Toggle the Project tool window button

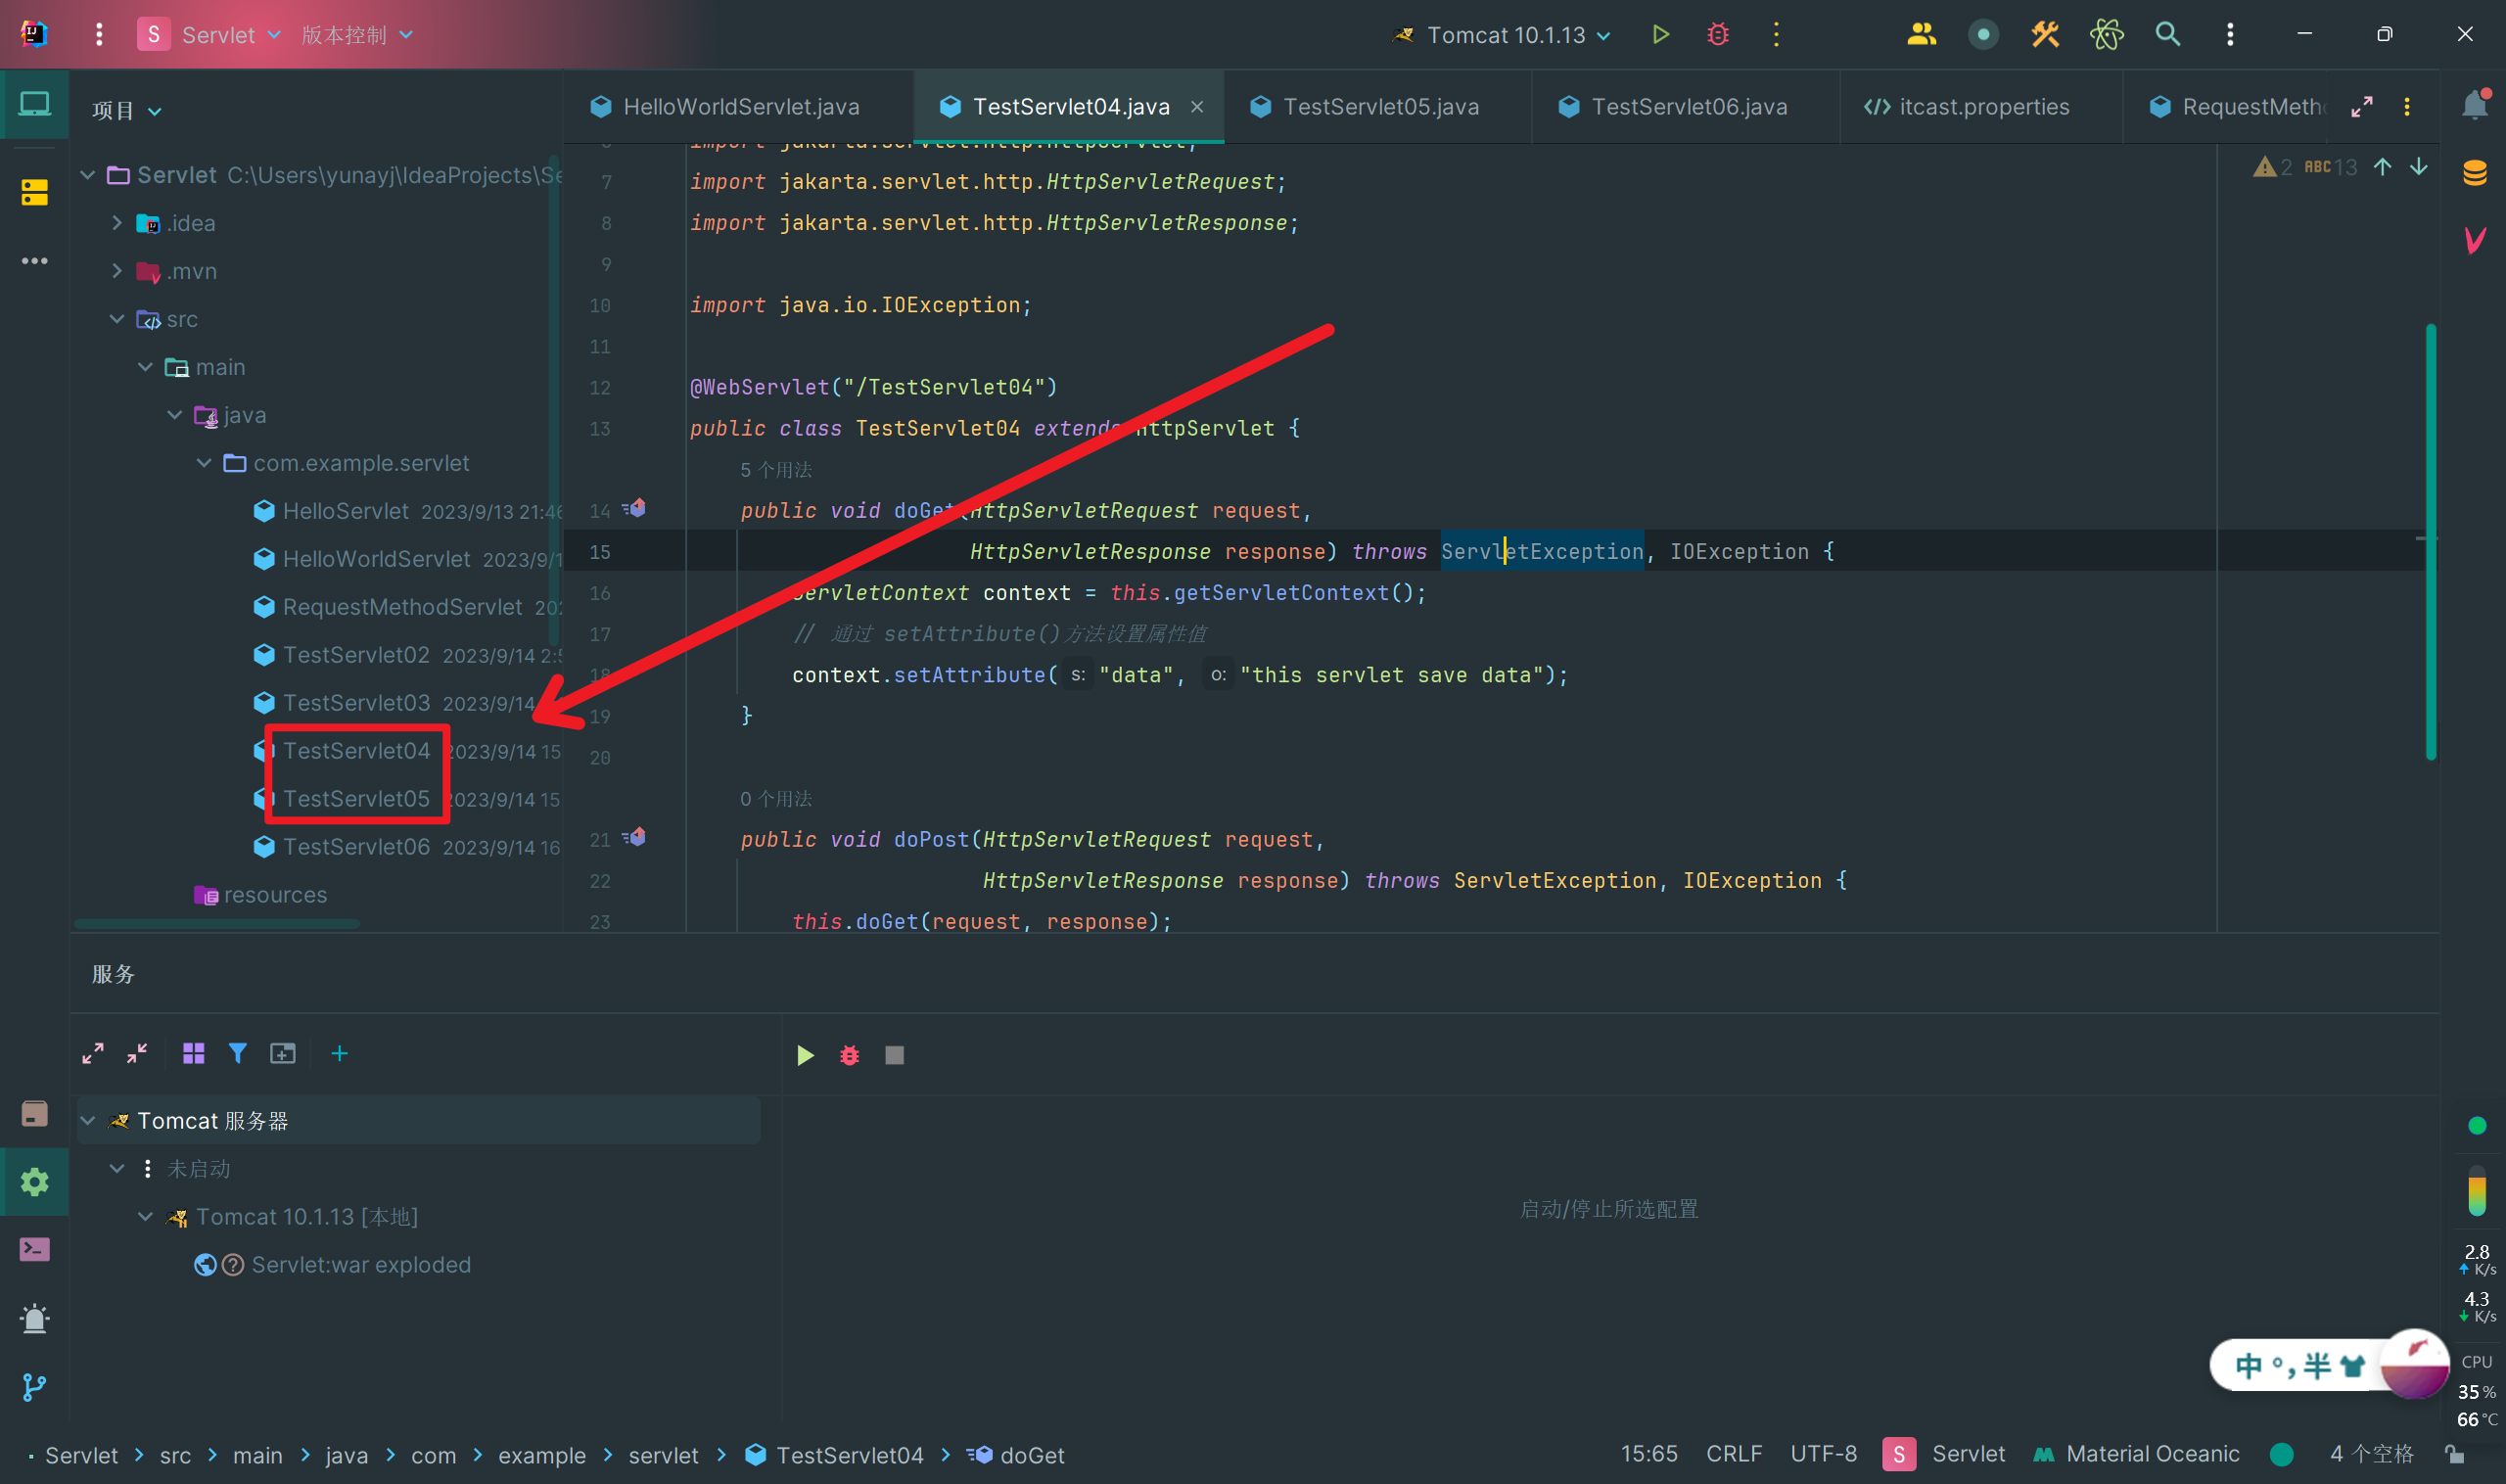pos(34,104)
